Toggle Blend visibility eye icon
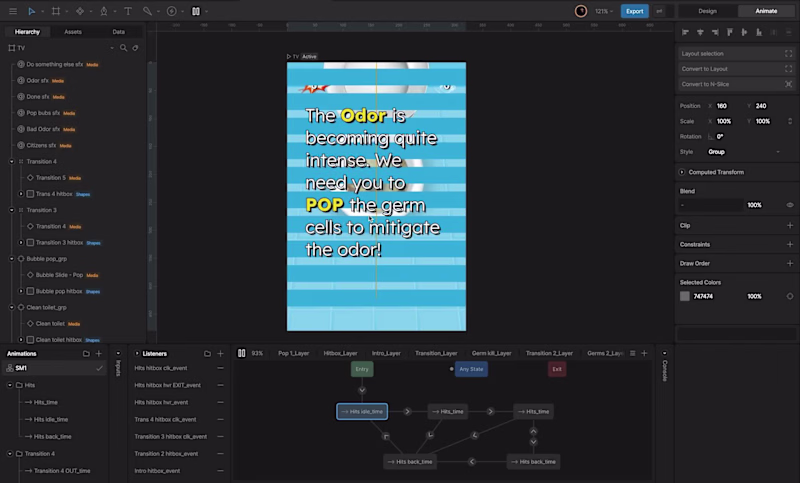 pos(790,205)
